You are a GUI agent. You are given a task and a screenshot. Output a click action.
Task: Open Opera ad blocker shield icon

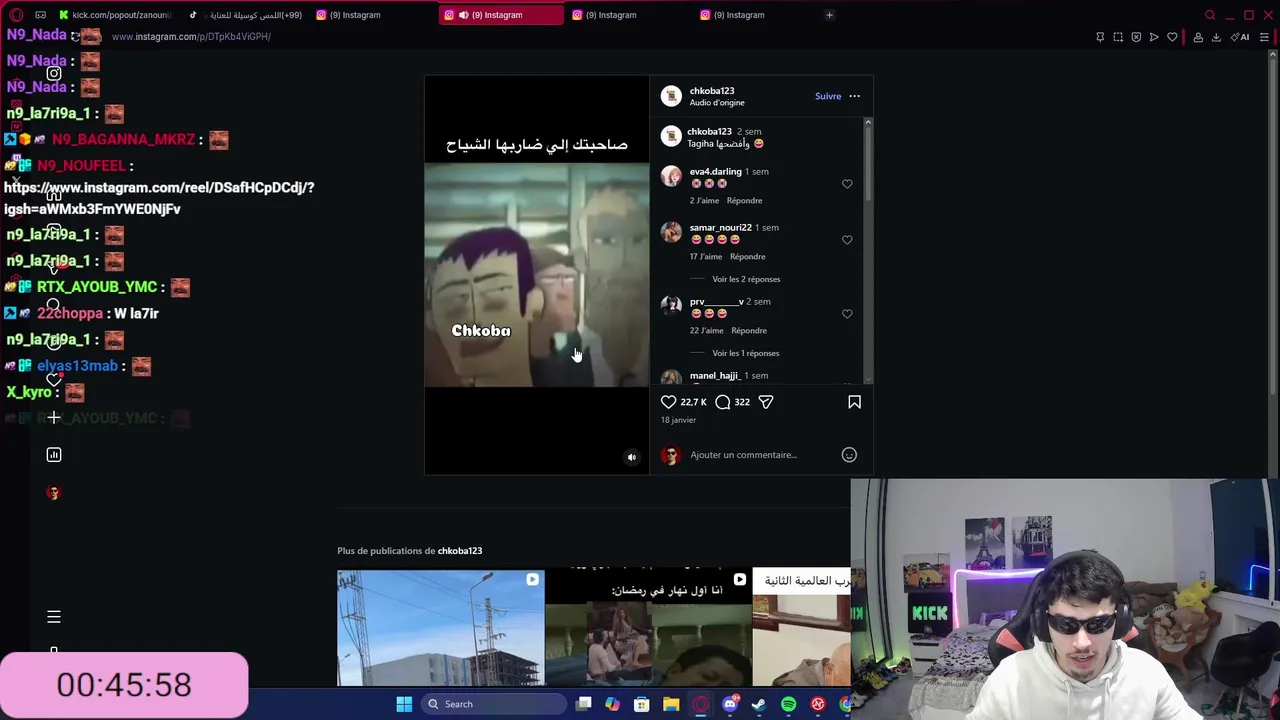1136,37
